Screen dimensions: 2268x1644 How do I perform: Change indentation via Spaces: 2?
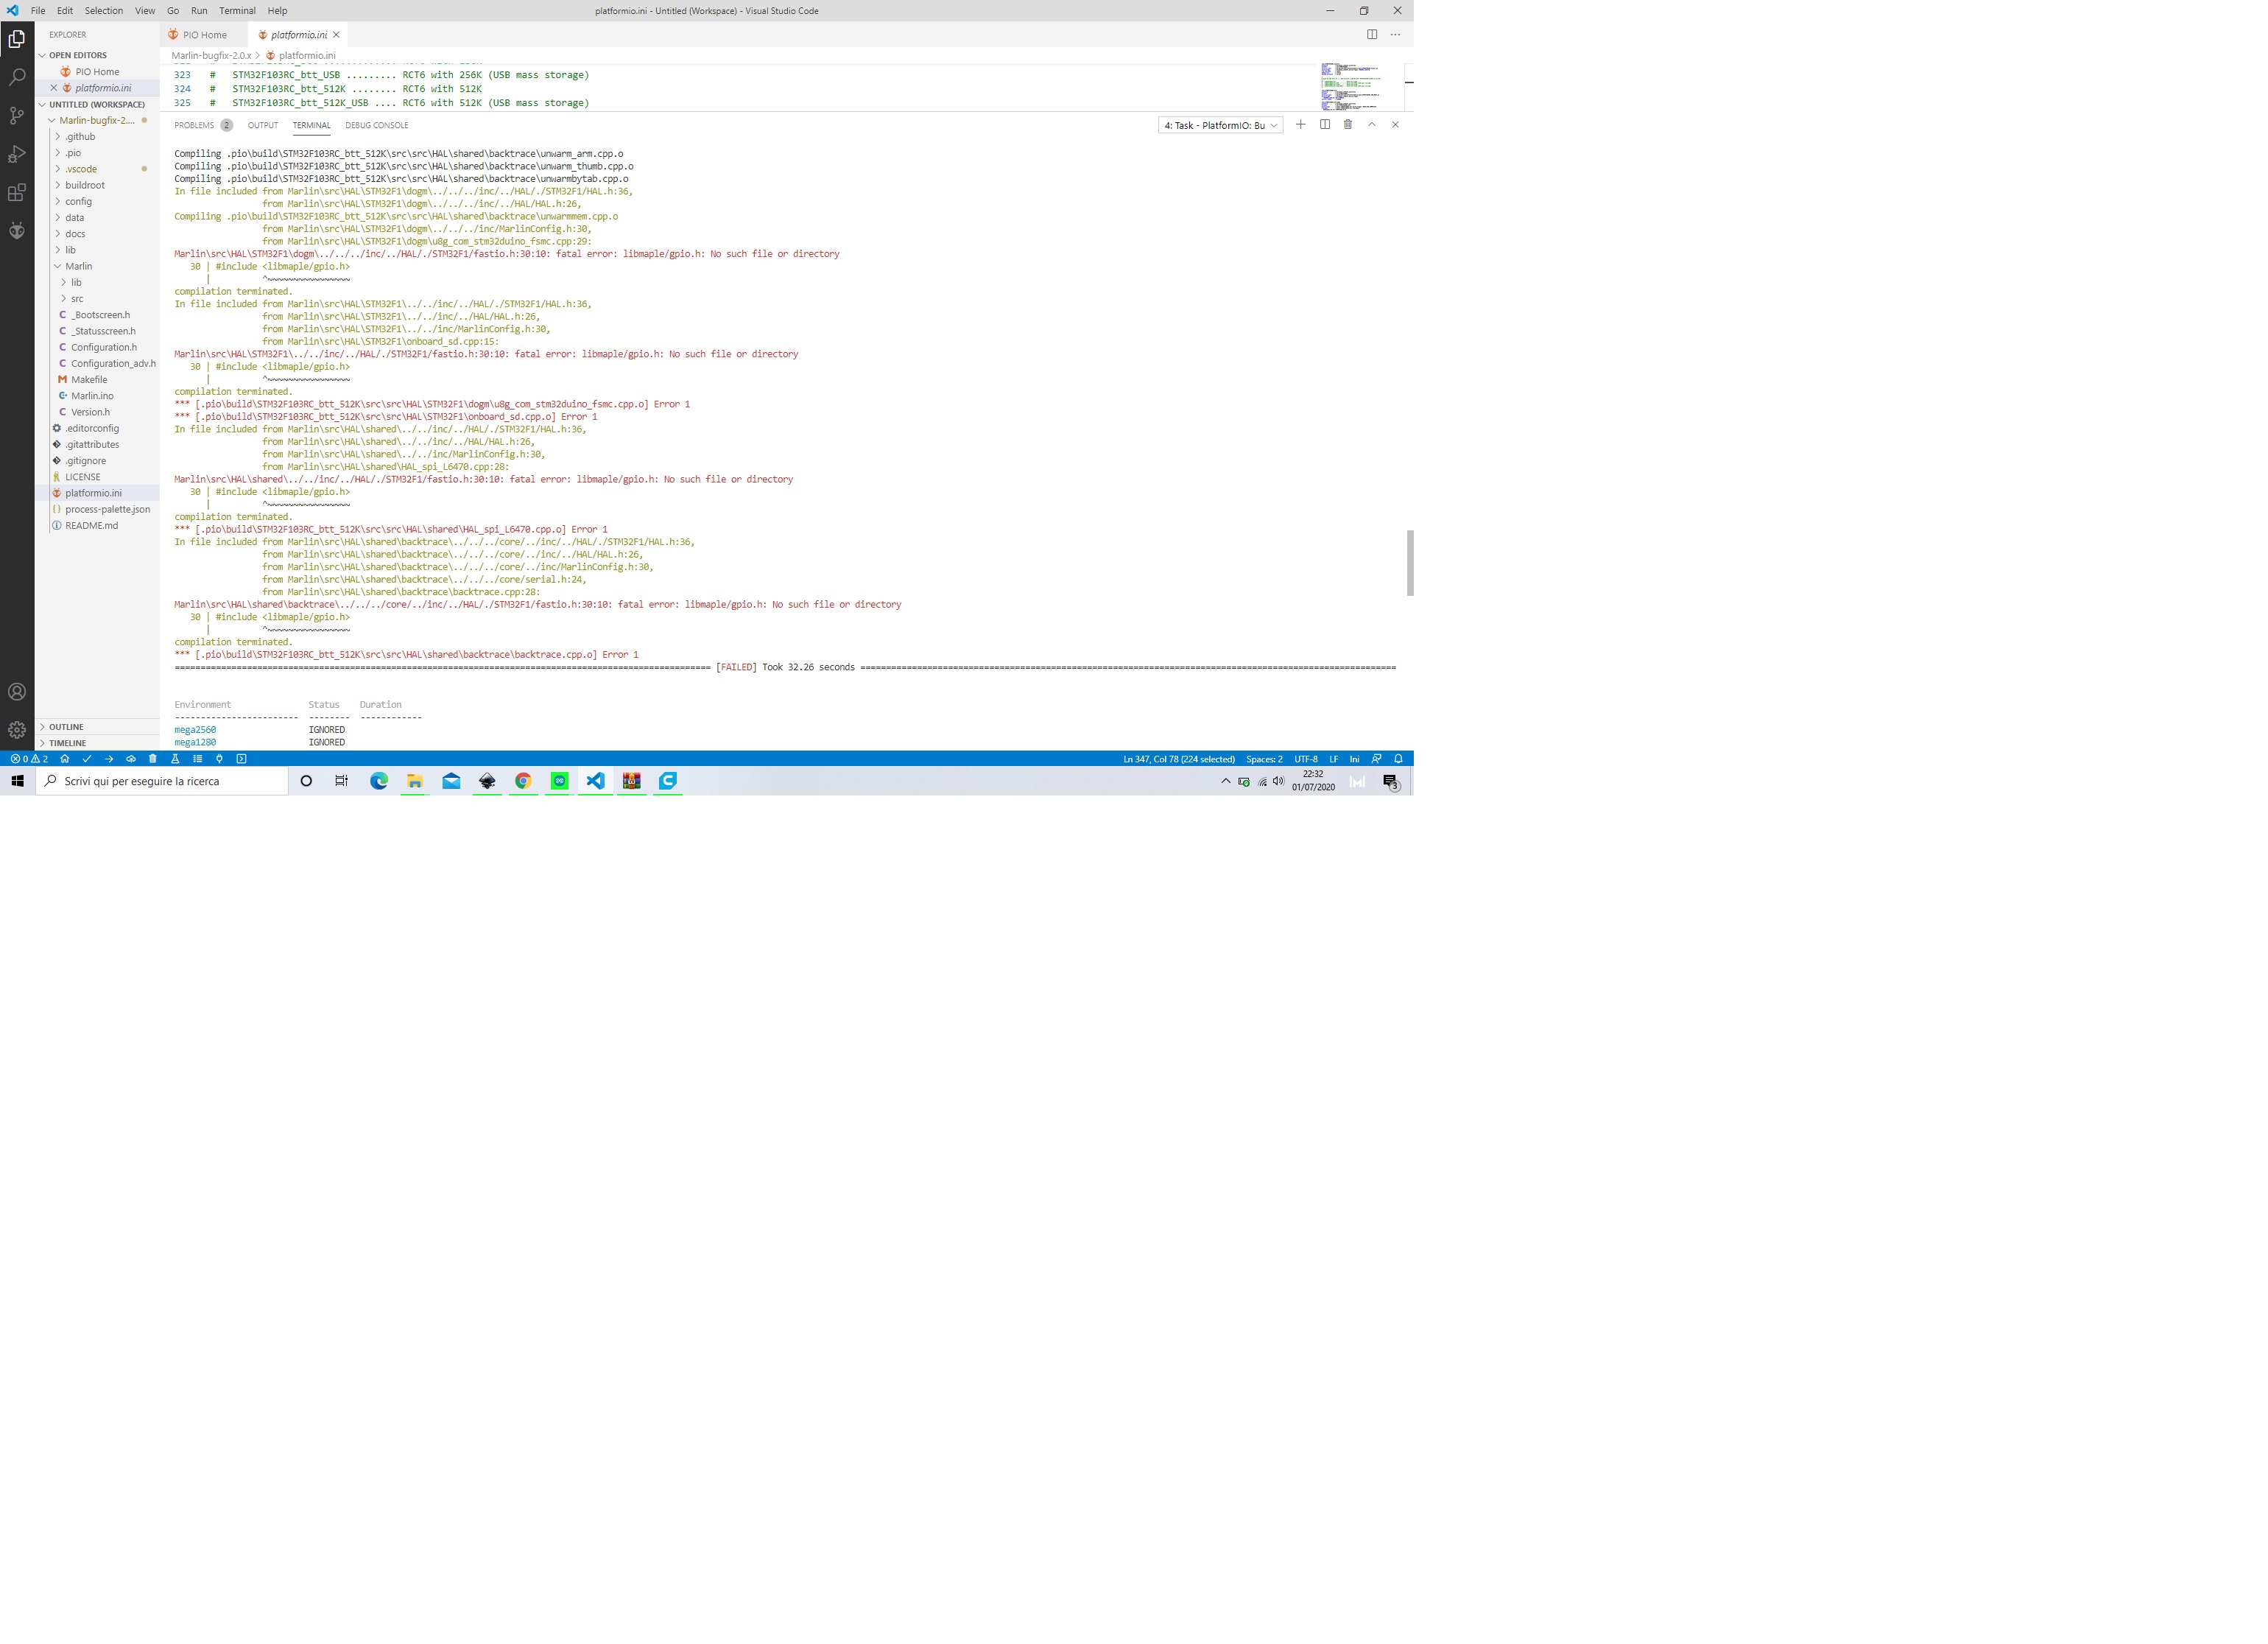point(1264,759)
